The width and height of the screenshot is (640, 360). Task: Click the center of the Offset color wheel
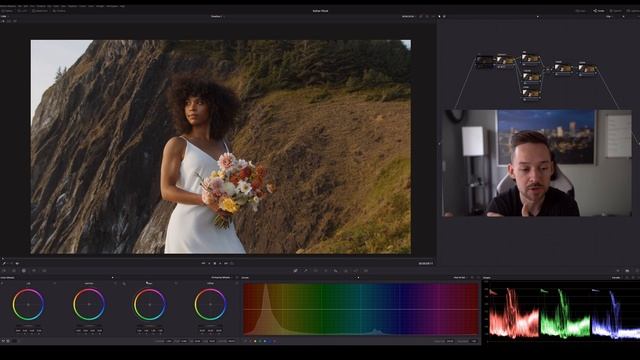click(x=210, y=304)
